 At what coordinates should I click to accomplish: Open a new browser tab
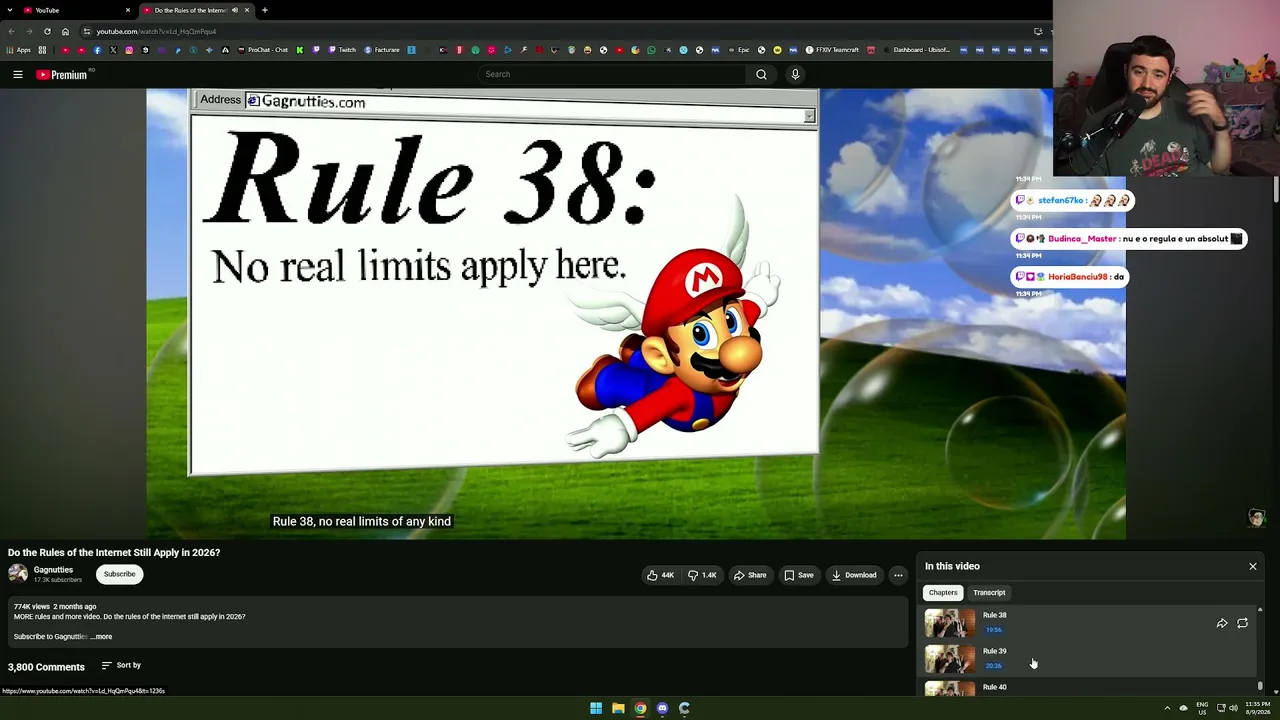(265, 10)
